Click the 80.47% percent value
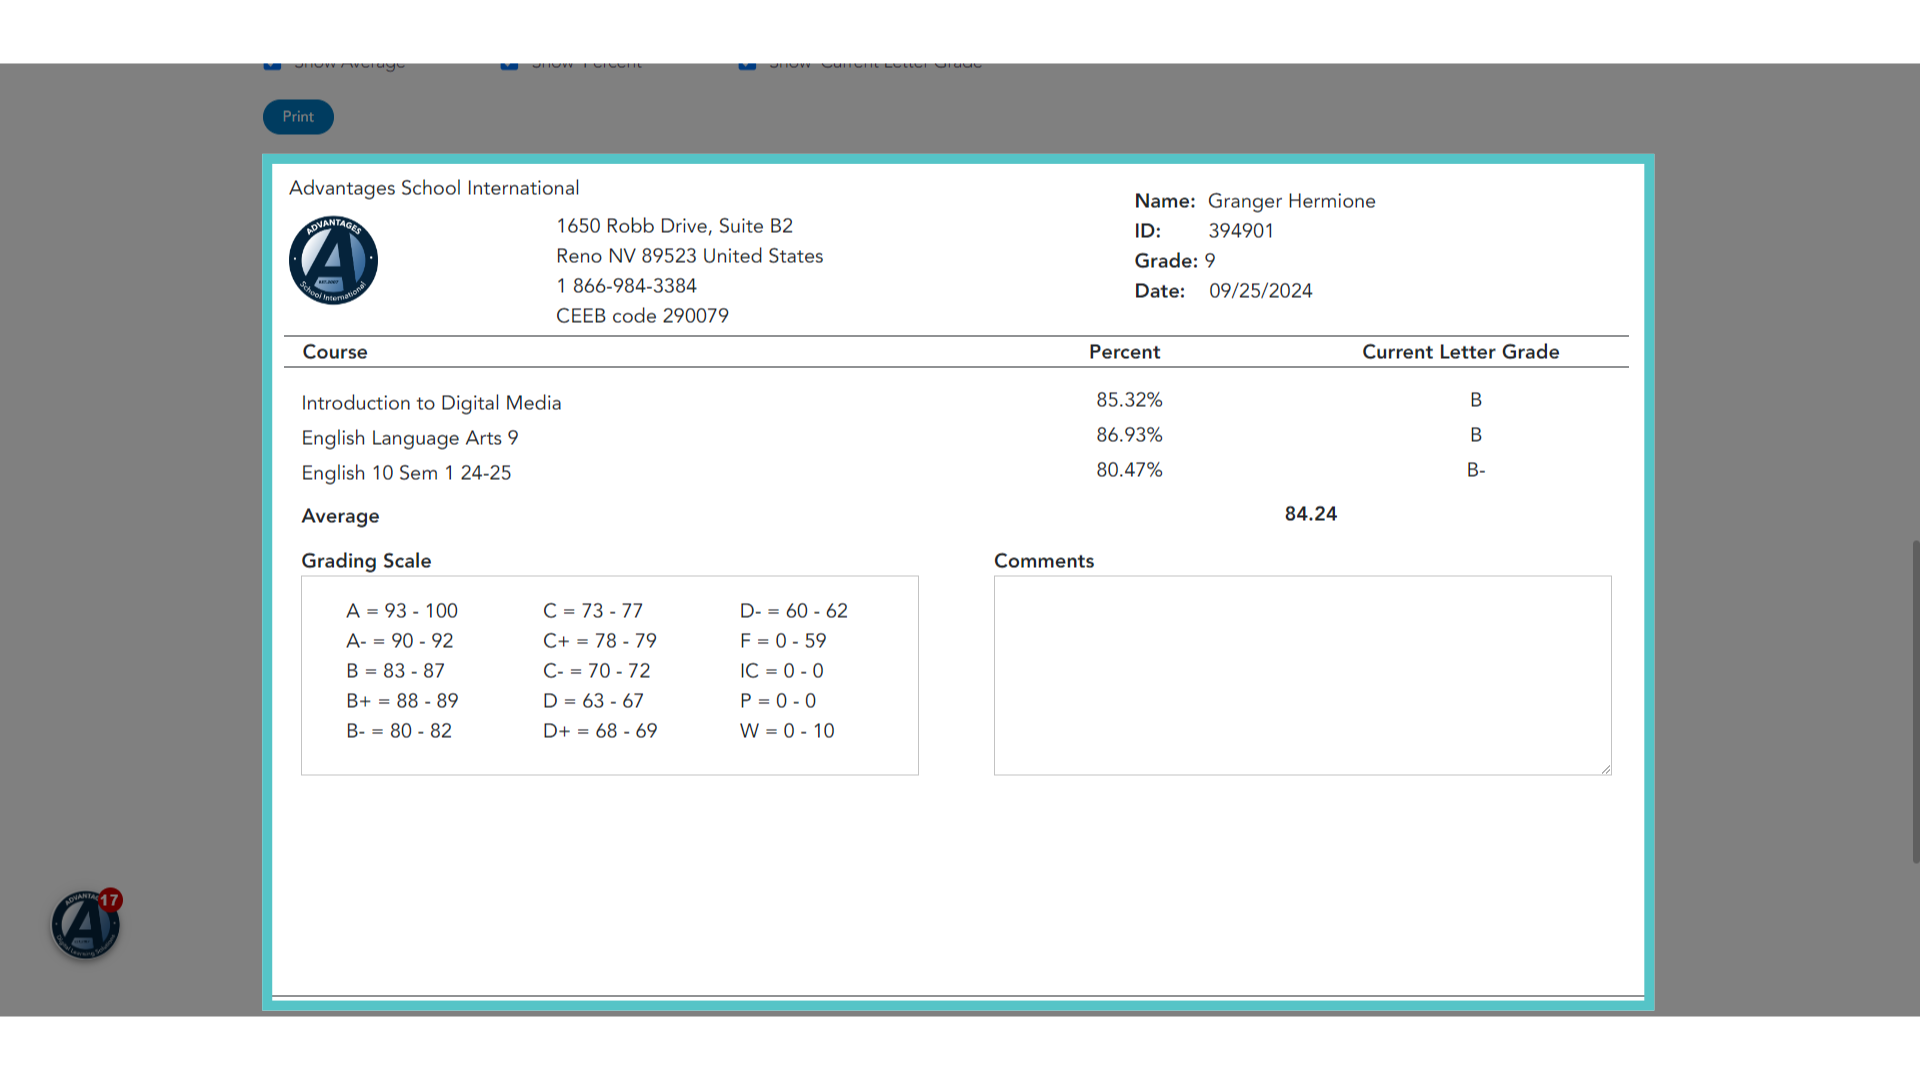1920x1080 pixels. coord(1129,470)
